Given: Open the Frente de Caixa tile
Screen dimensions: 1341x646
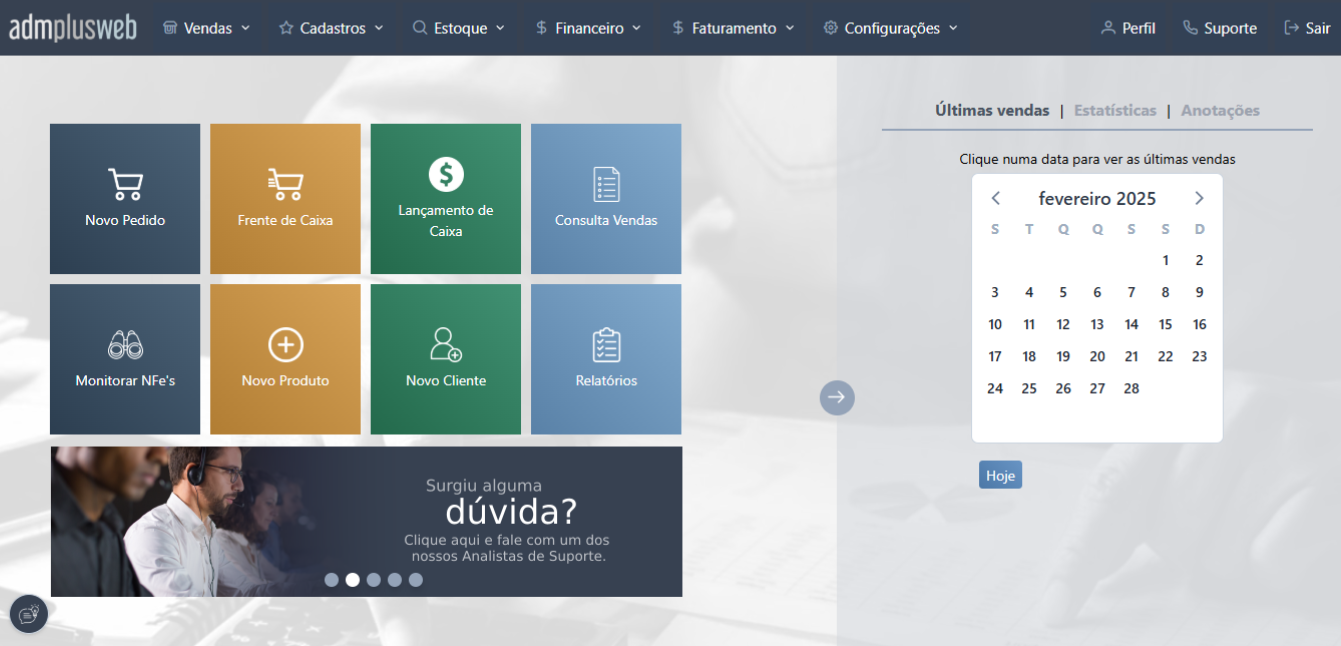Looking at the screenshot, I should pos(285,199).
